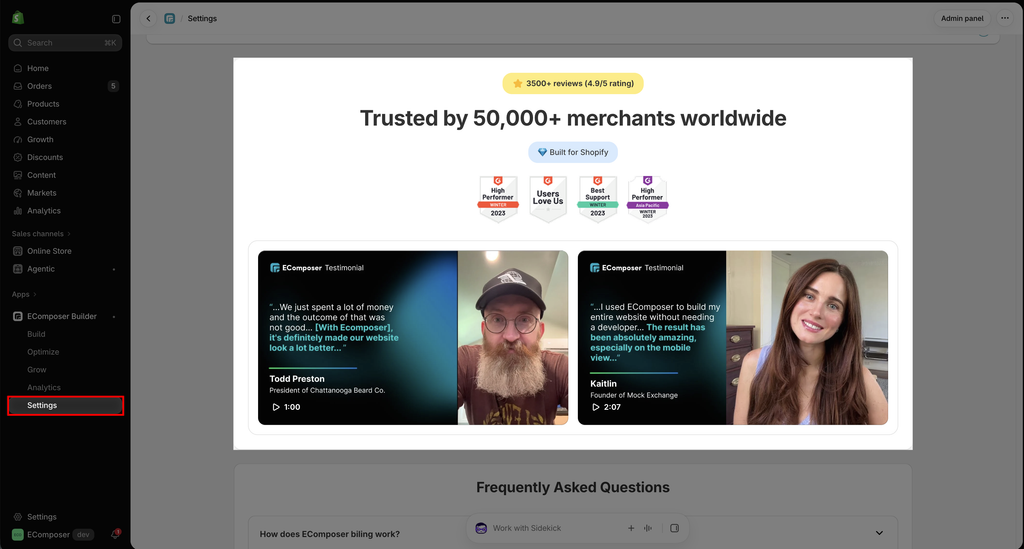
Task: Click the Products tag icon
Action: (x=18, y=104)
